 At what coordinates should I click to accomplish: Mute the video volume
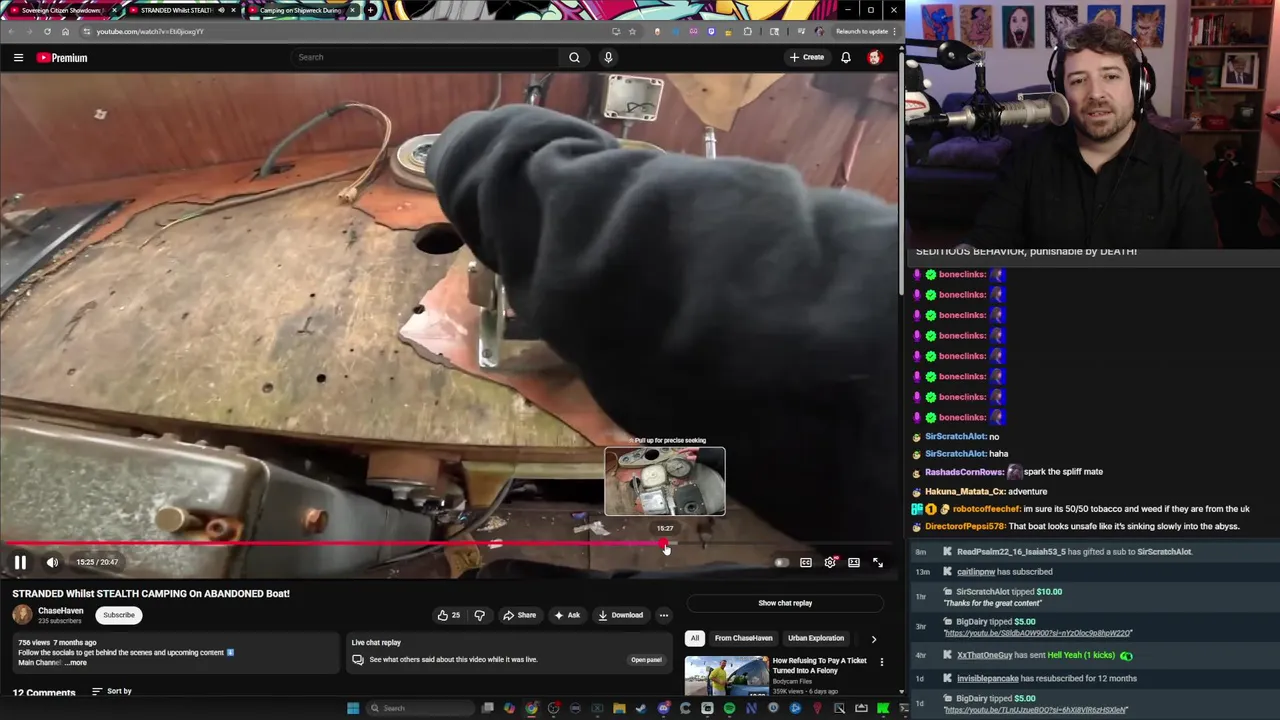click(52, 563)
